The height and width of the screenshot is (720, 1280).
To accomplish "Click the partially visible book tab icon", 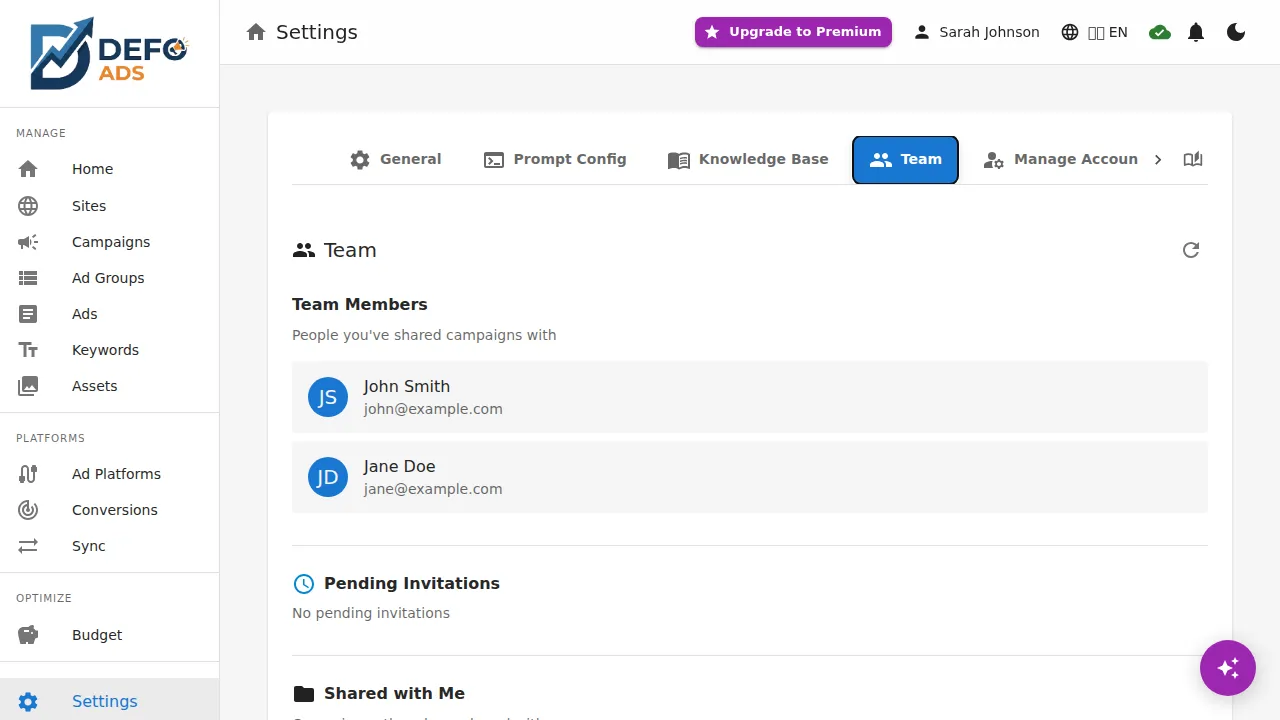I will (x=1193, y=160).
